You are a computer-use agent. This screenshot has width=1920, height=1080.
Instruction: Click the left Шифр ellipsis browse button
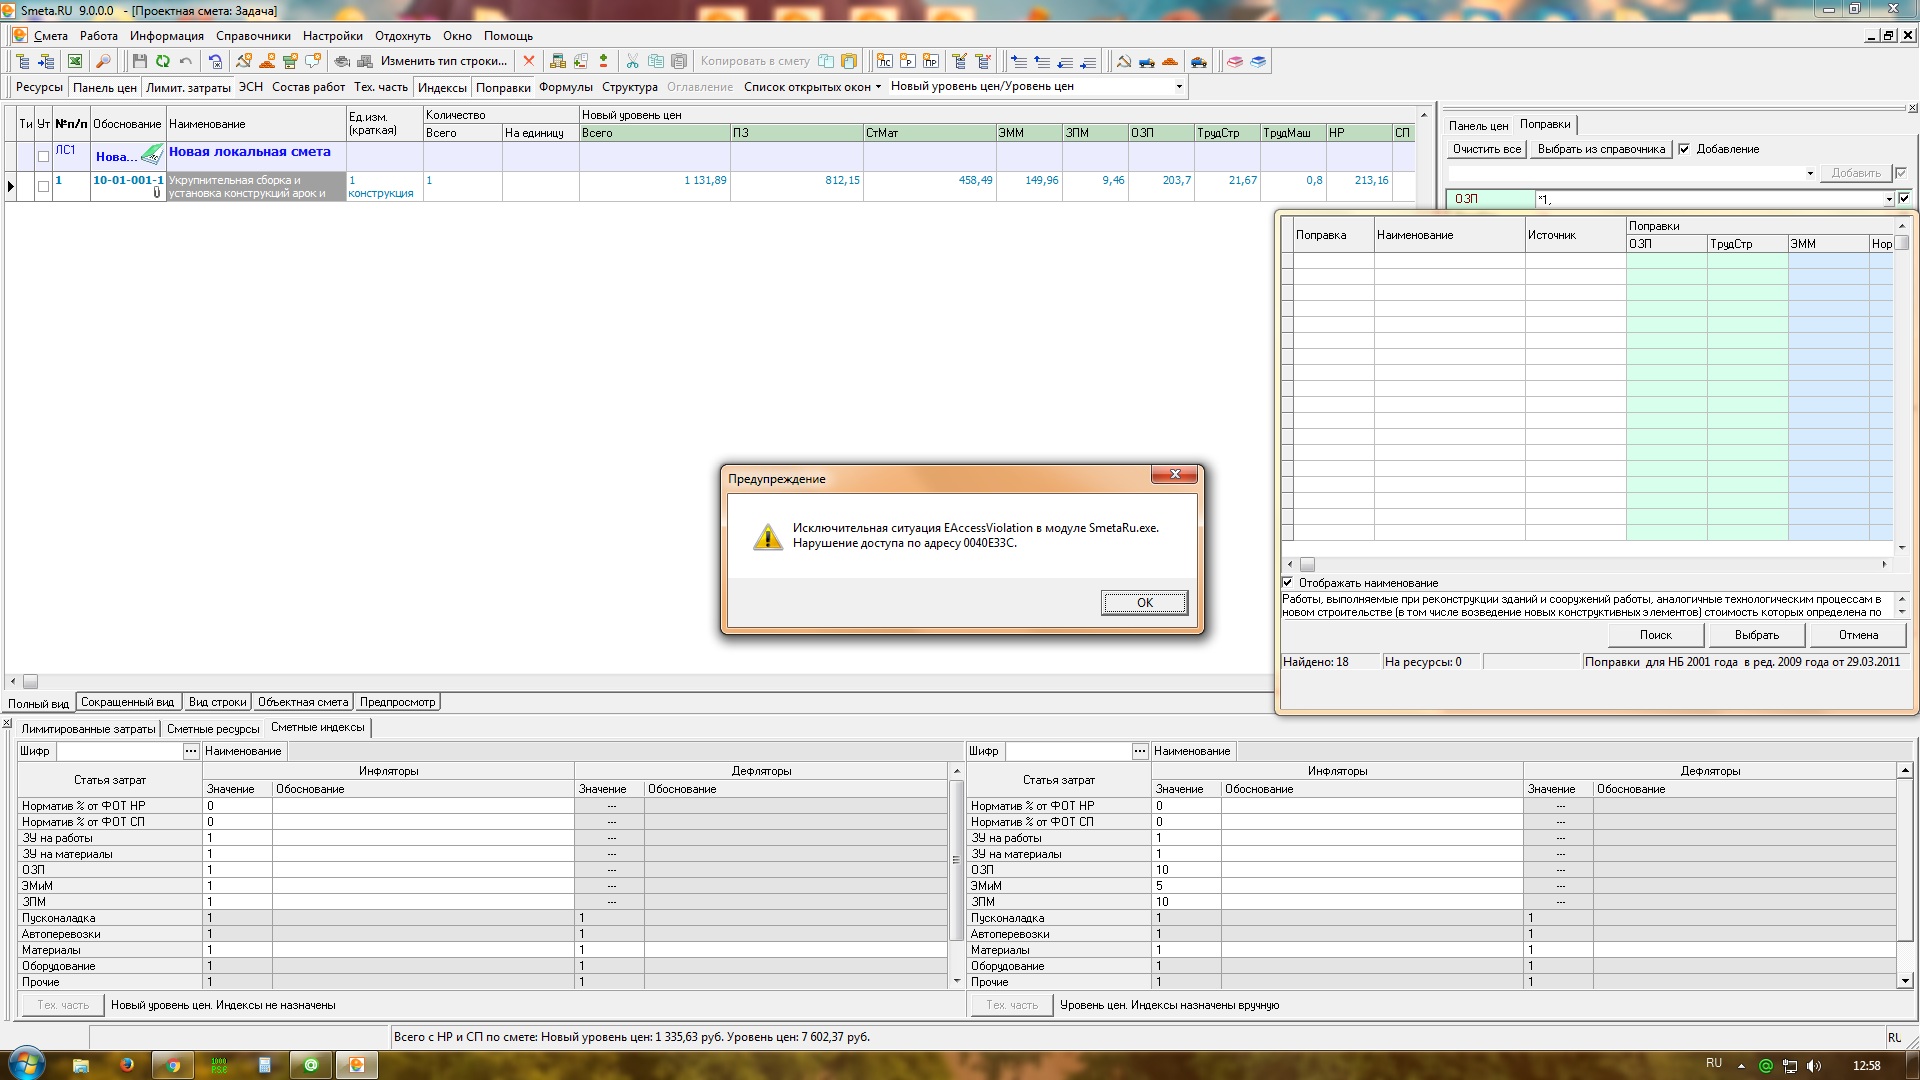click(190, 751)
